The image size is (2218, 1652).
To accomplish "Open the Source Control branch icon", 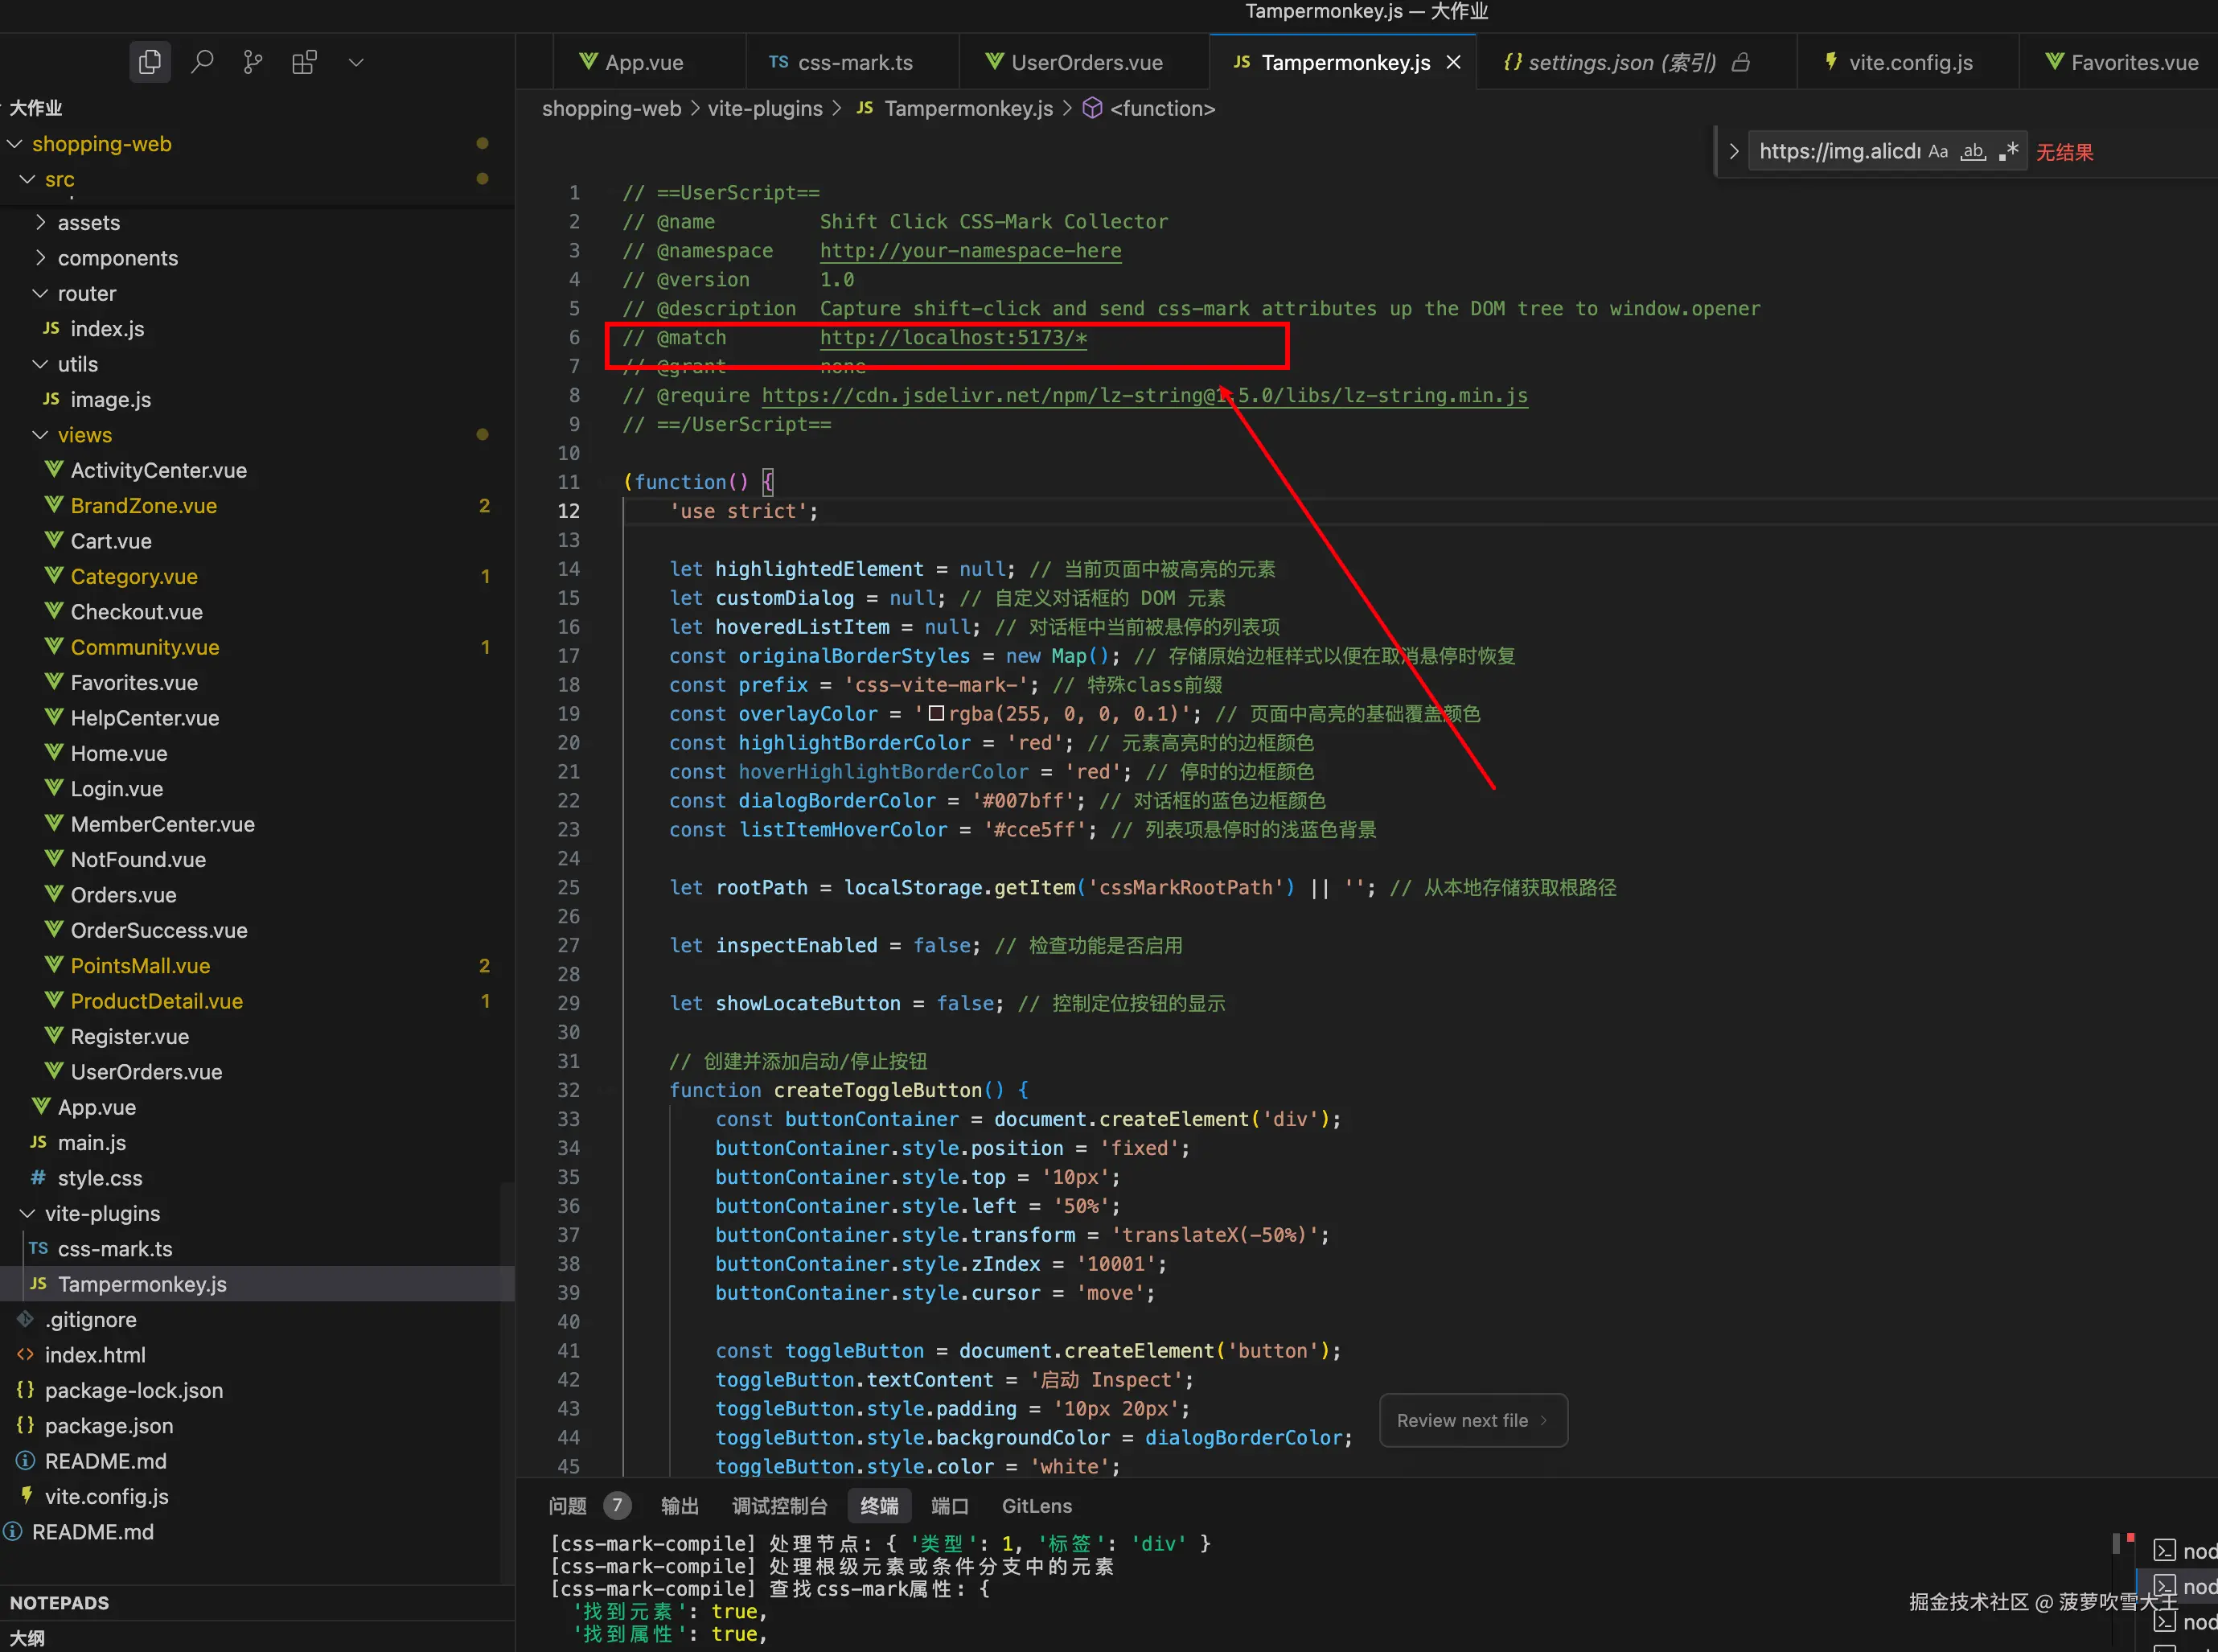I will [253, 62].
